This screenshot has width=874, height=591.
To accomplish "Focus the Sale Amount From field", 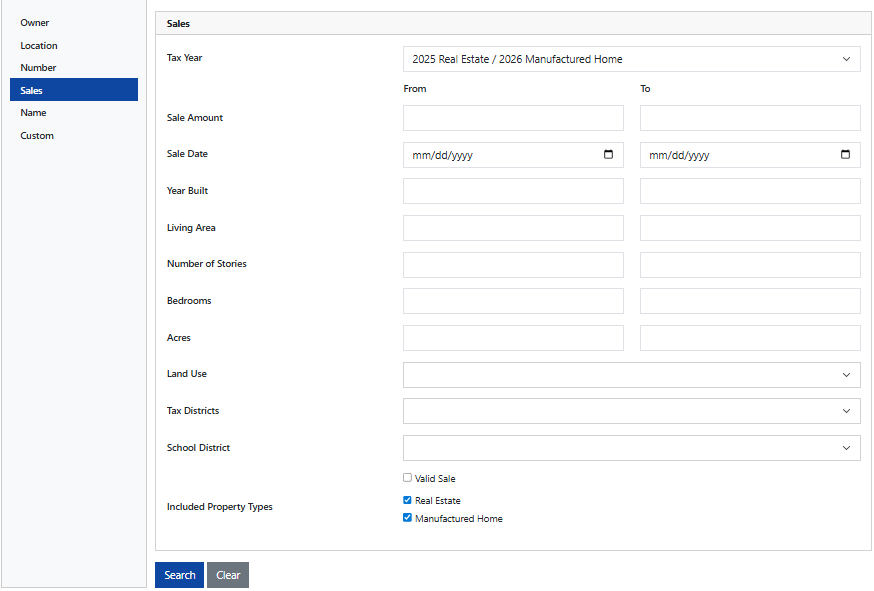I will pos(513,118).
